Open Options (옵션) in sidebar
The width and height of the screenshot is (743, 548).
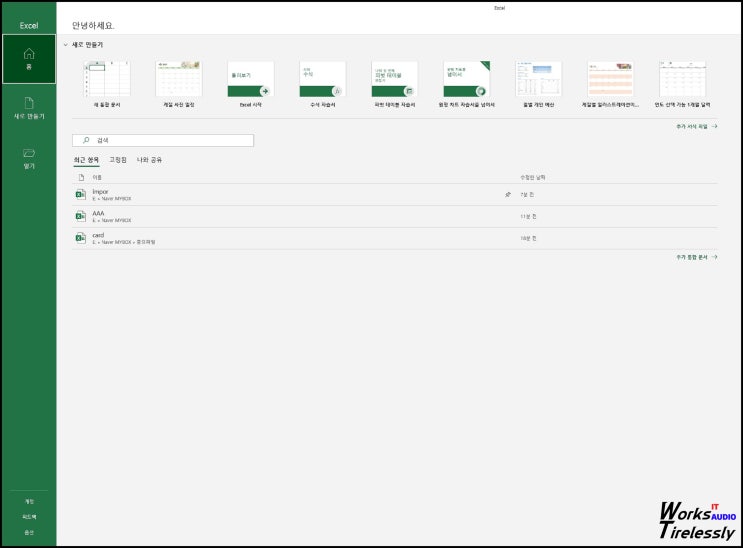pos(29,532)
